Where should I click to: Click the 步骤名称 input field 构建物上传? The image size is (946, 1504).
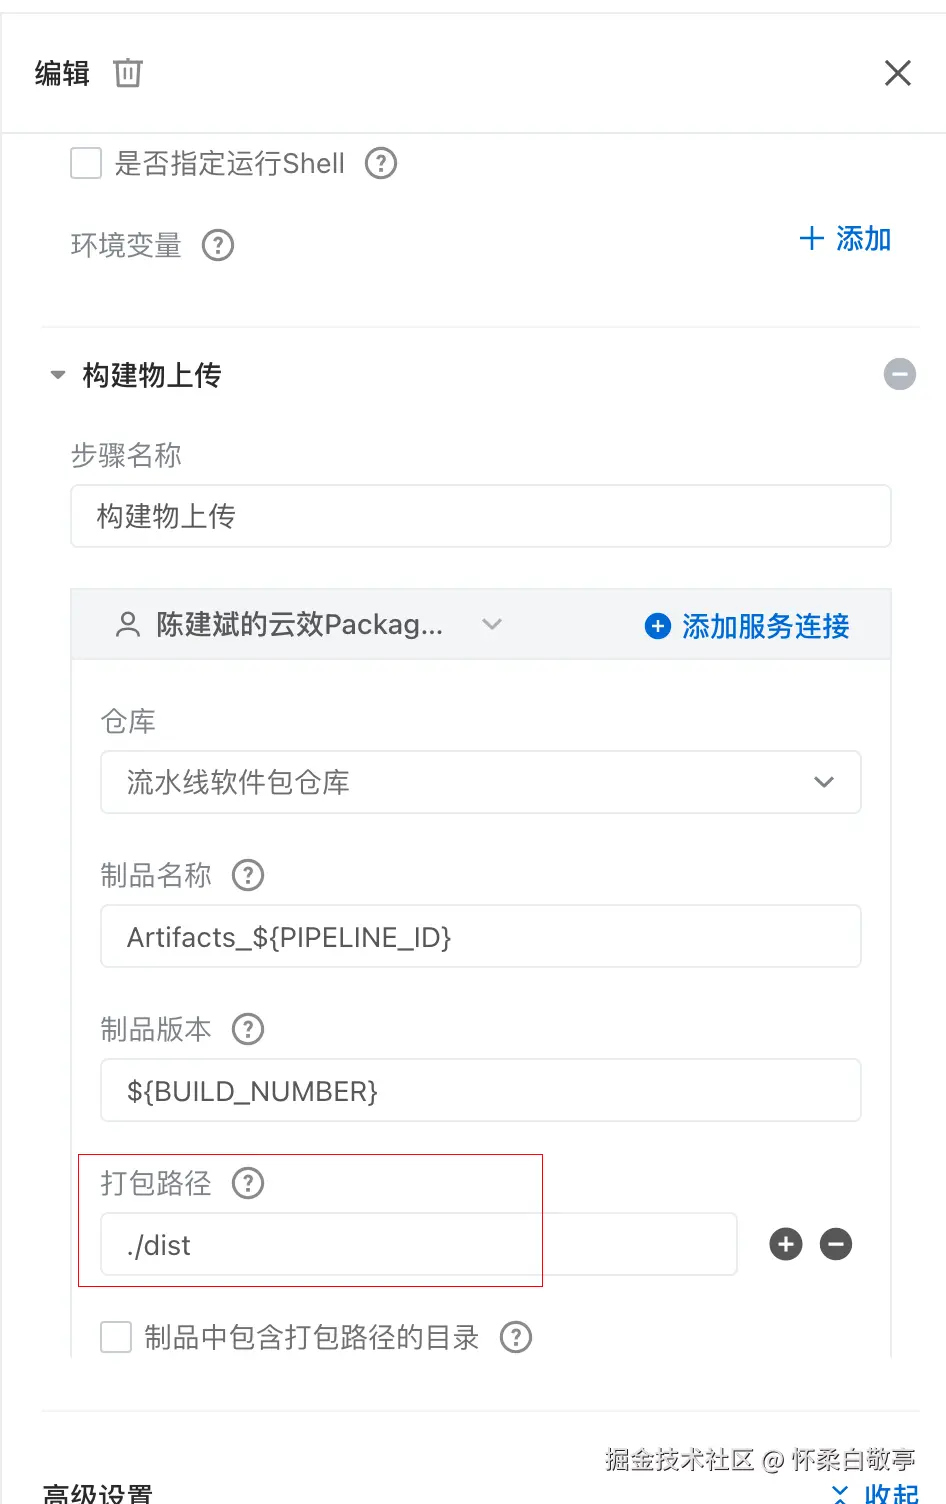480,516
